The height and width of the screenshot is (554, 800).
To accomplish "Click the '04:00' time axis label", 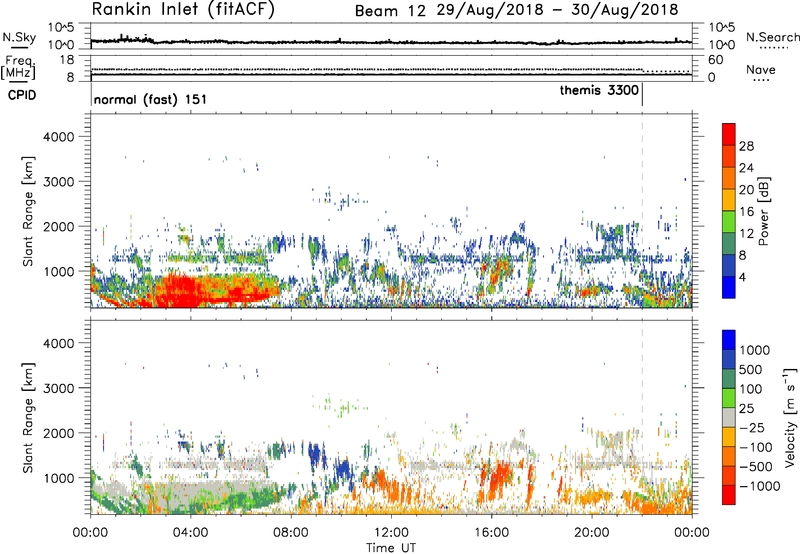I will pos(190,533).
